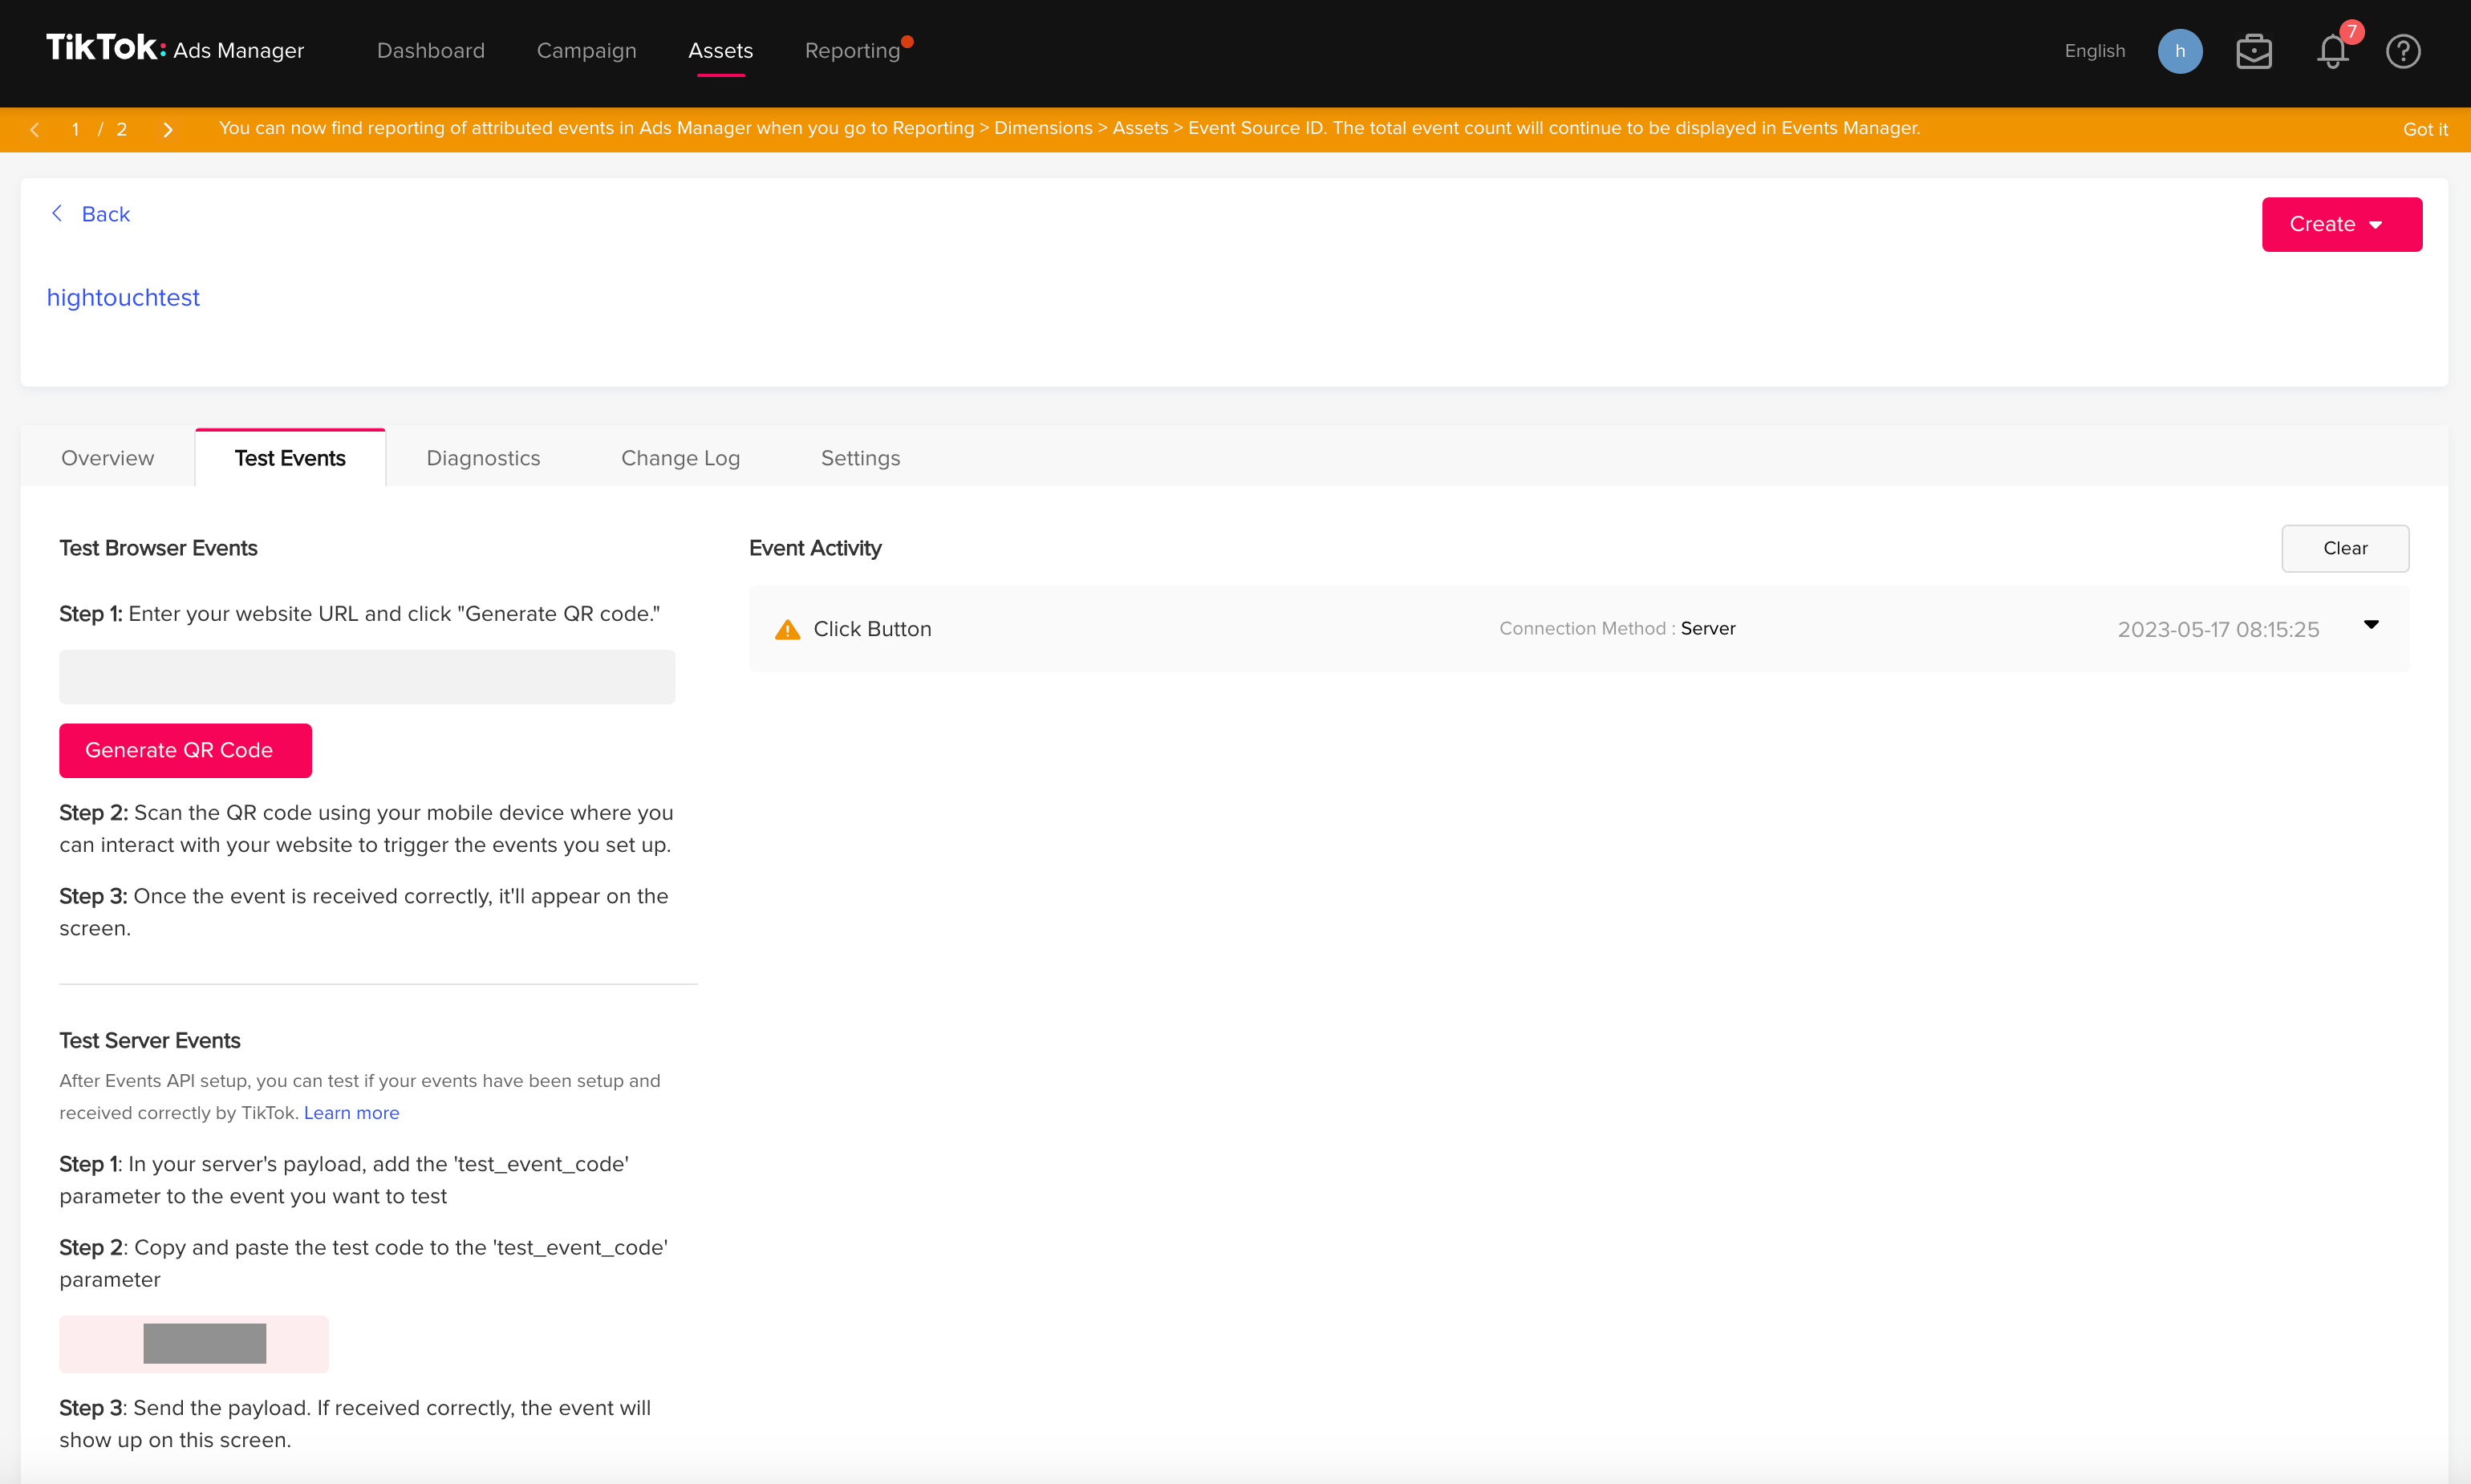Open the English language selector
Screen dimensions: 2471x1484
[x=2095, y=51]
